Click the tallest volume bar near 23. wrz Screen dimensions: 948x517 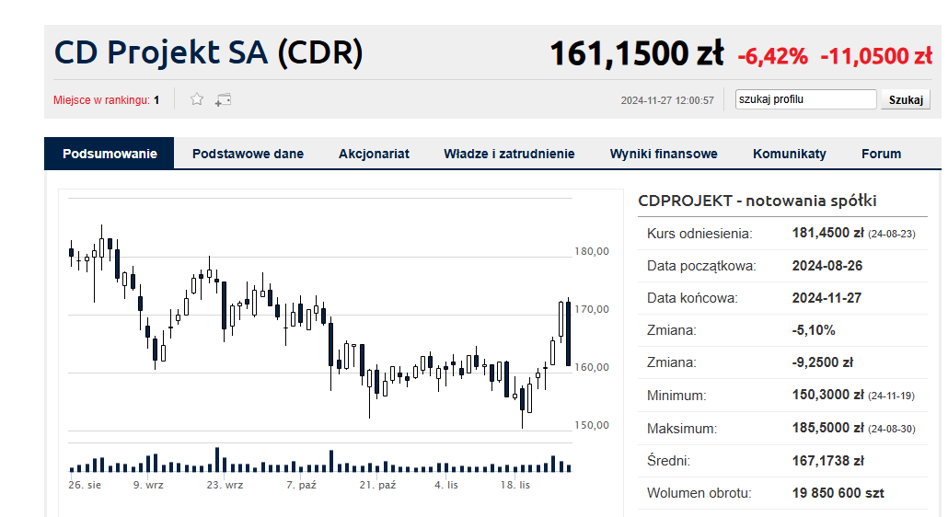(217, 460)
